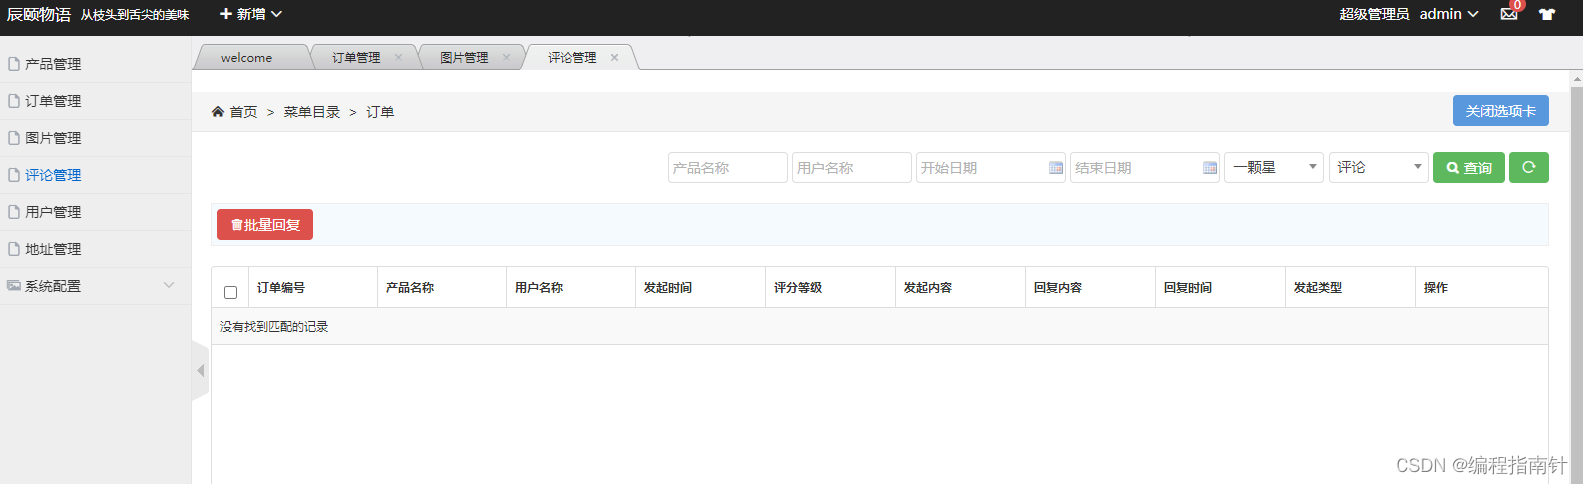Image resolution: width=1583 pixels, height=484 pixels.
Task: Open the admin user dropdown menu
Action: (x=1448, y=14)
